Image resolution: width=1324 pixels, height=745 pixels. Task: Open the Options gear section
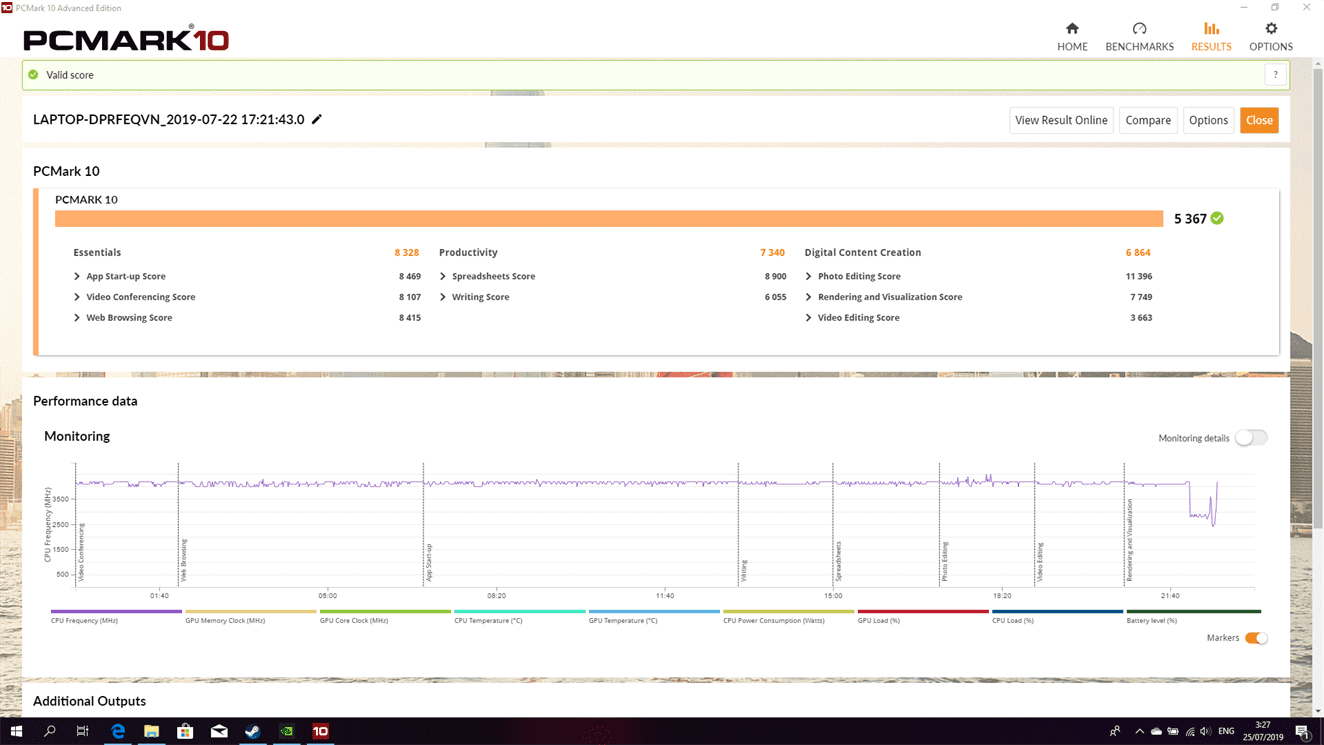click(x=1271, y=37)
